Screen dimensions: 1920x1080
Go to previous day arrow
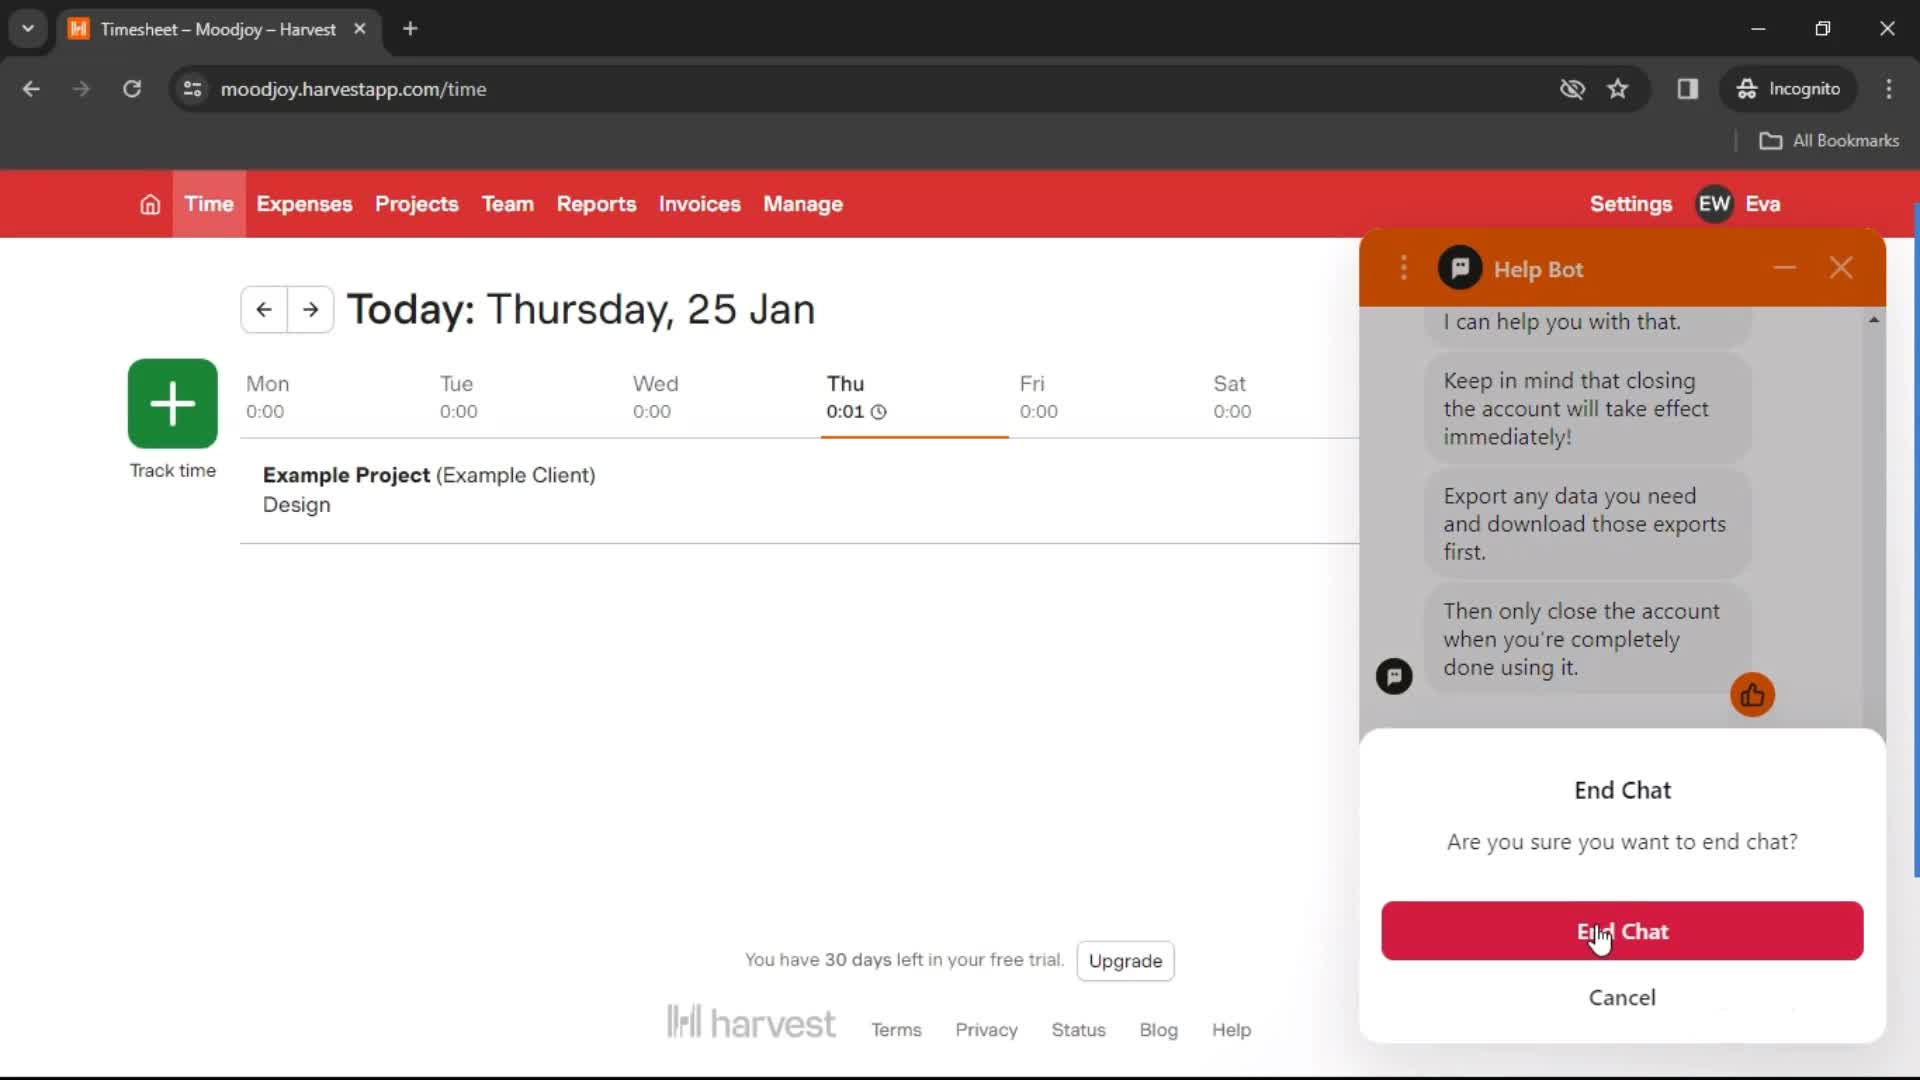[x=264, y=309]
